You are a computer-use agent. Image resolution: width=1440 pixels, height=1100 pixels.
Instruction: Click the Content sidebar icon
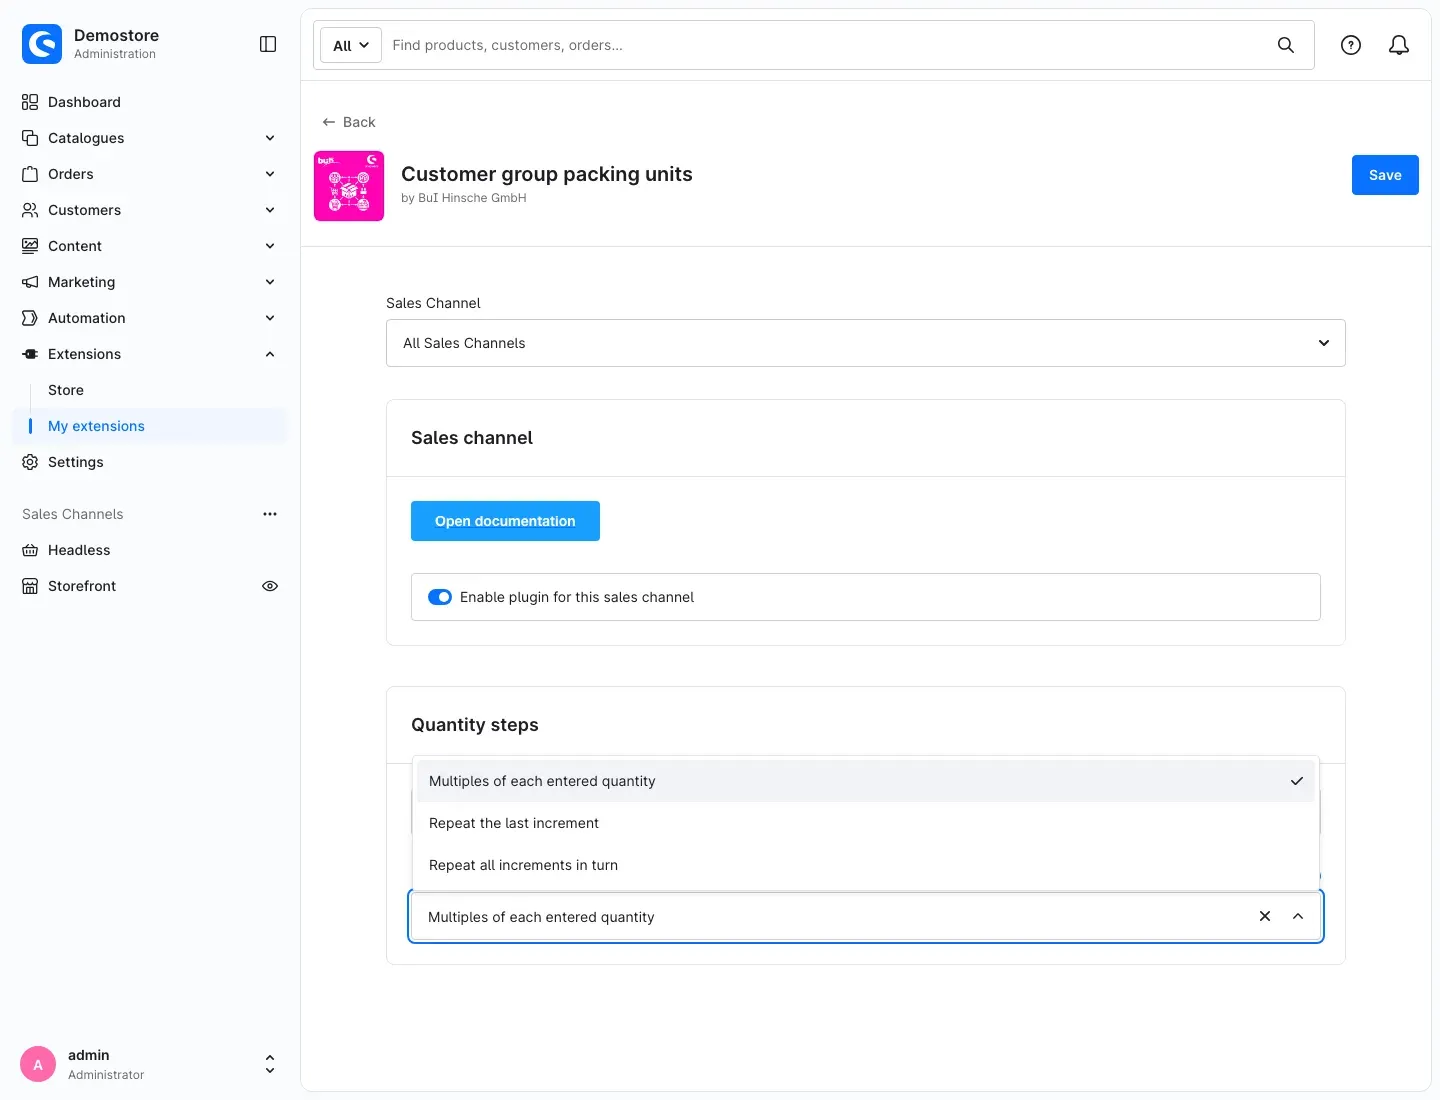tap(30, 246)
